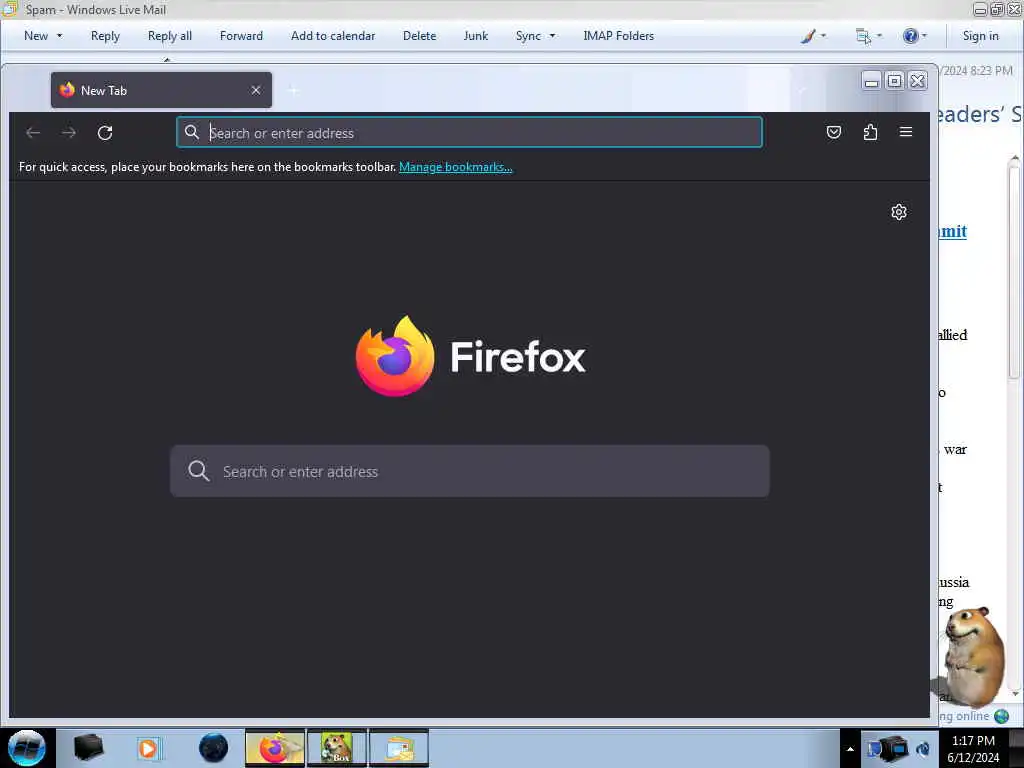
Task: Maximize the Firefox window
Action: tap(895, 81)
